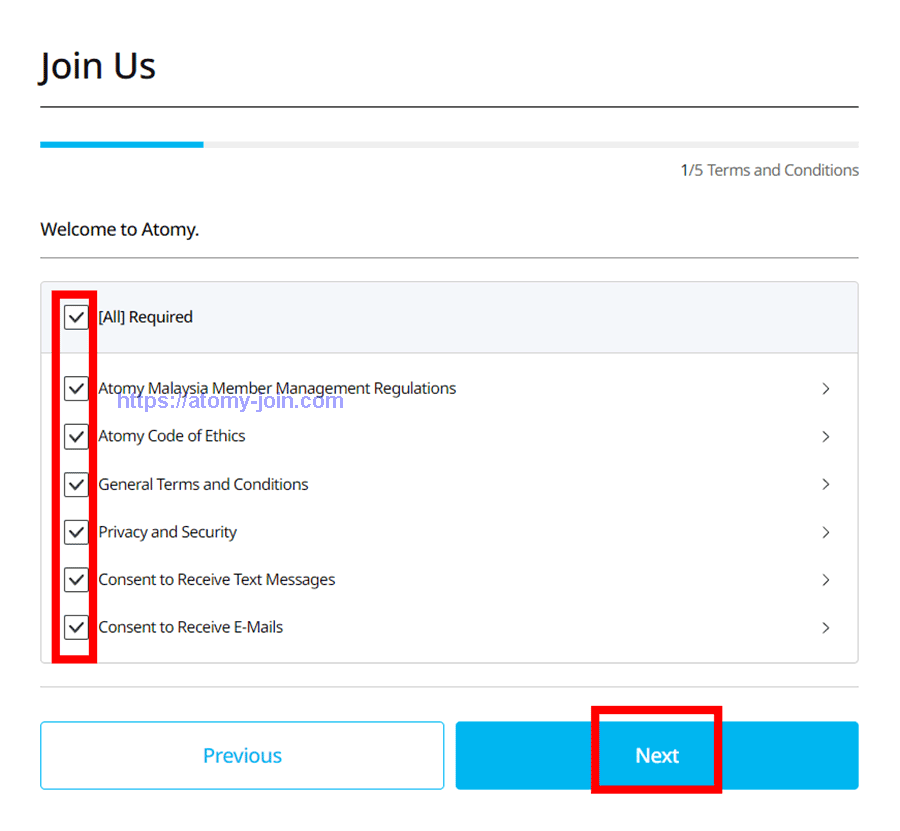Viewport: 900px width, 831px height.
Task: Click the Atomy Code of Ethics label
Action: pyautogui.click(x=172, y=436)
